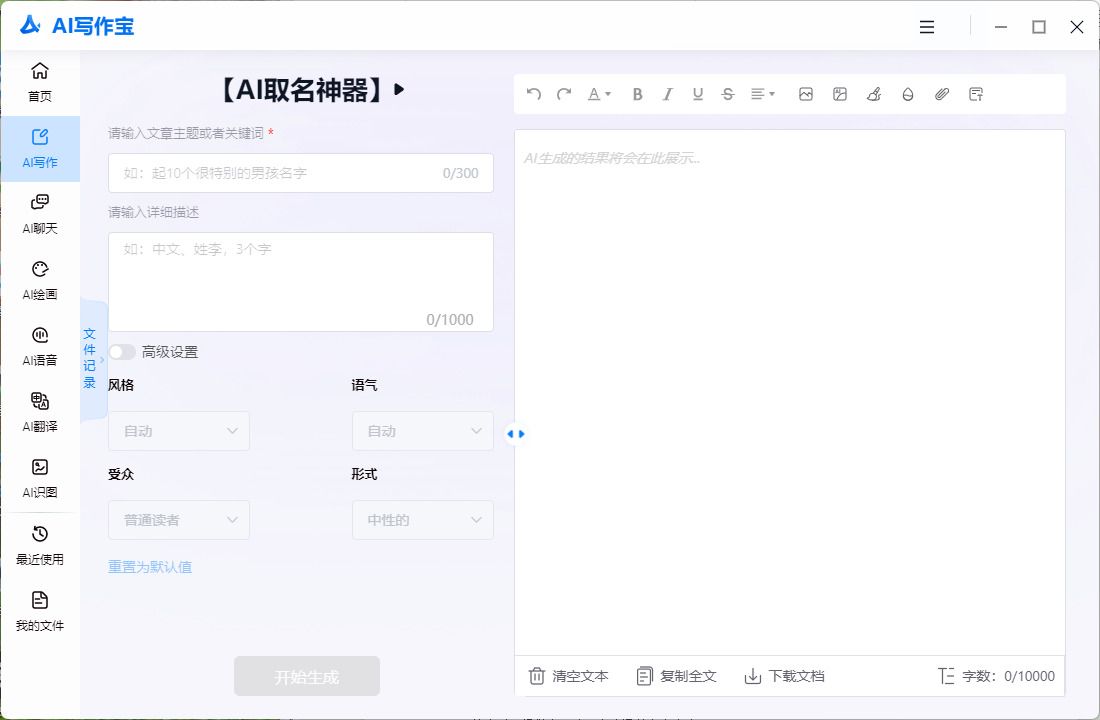Click the topic keyword input field
Screen dimensions: 1100x720
click(301, 173)
